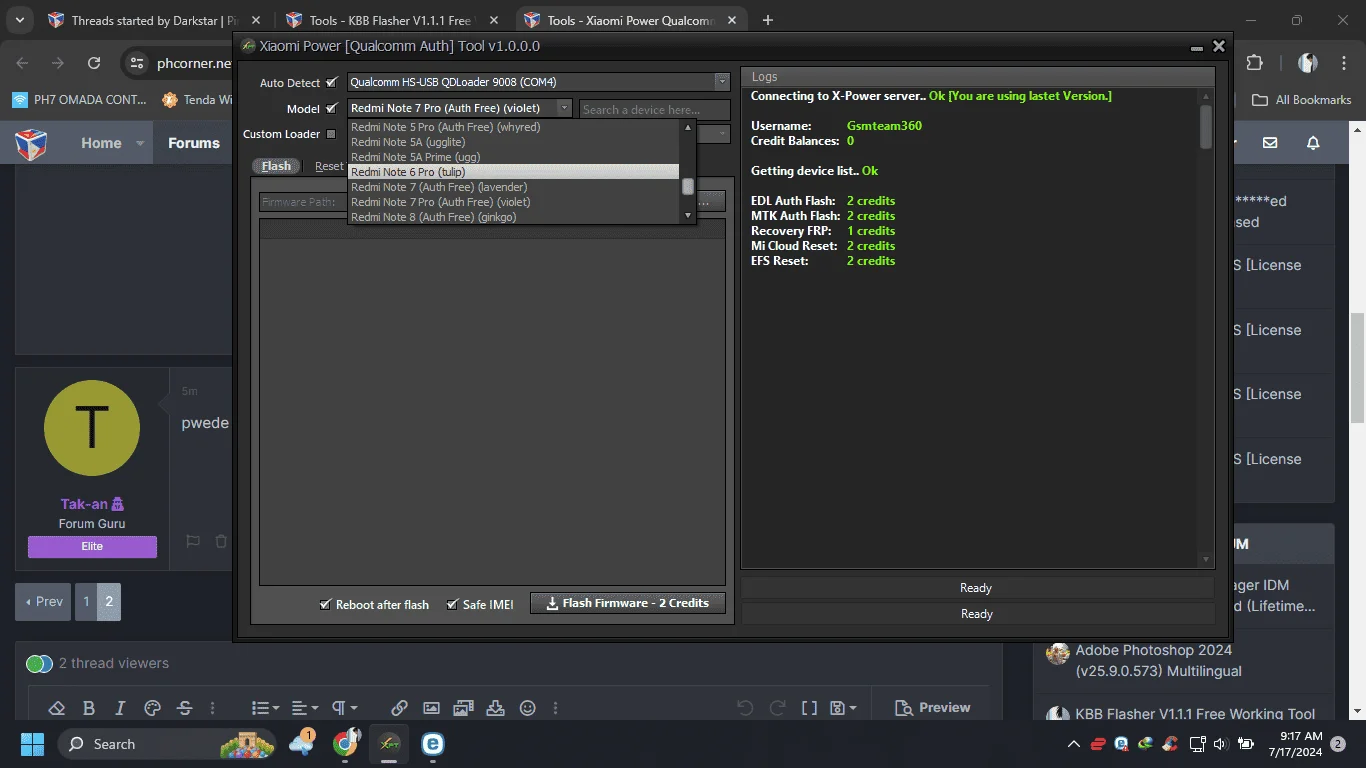Open the COM port dropdown arrow
This screenshot has height=768, width=1366.
coord(722,82)
